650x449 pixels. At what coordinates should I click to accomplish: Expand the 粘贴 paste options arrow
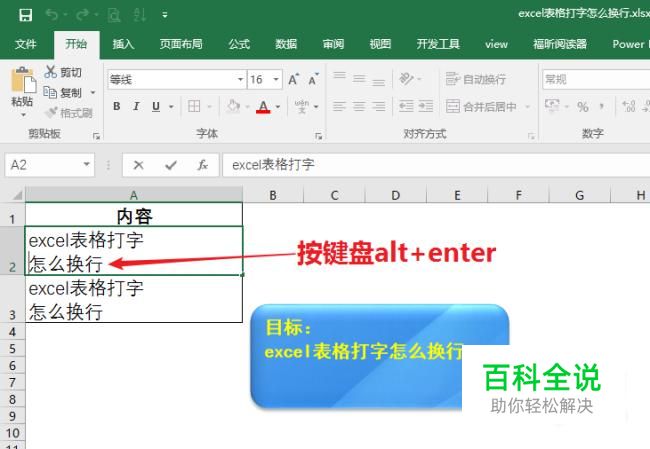click(23, 114)
